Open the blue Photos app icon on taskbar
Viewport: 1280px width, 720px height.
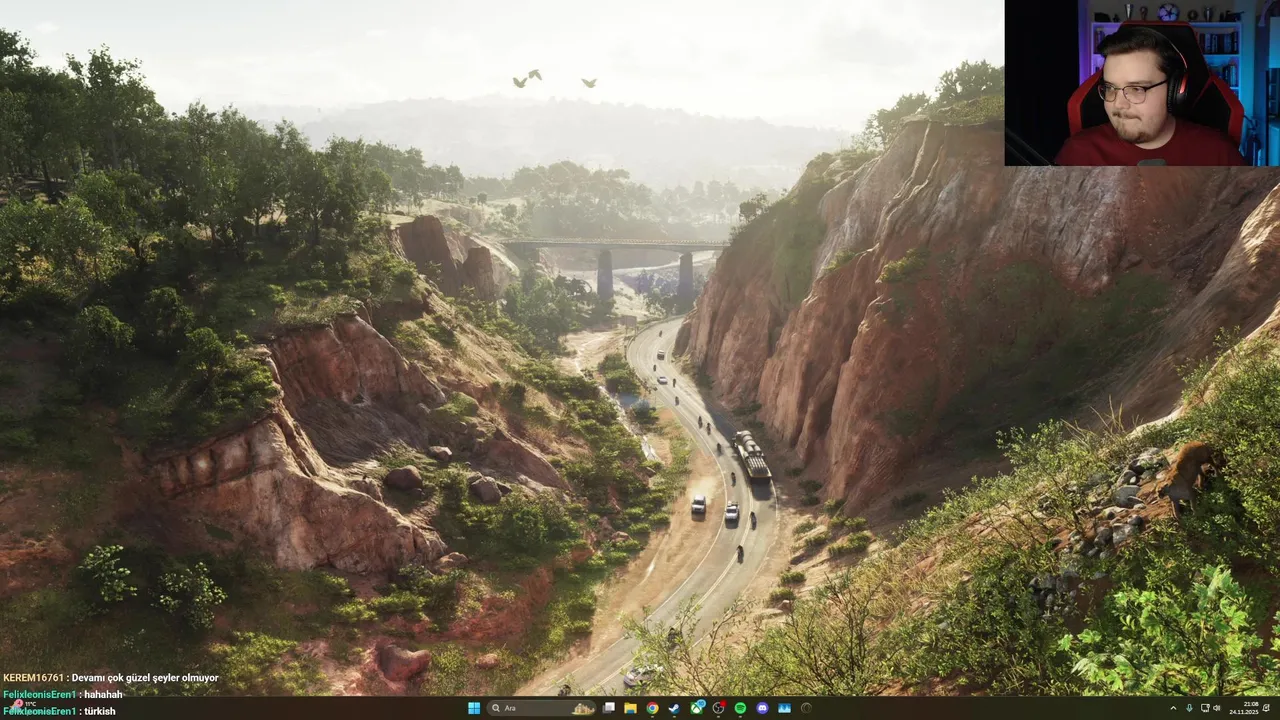[x=784, y=708]
